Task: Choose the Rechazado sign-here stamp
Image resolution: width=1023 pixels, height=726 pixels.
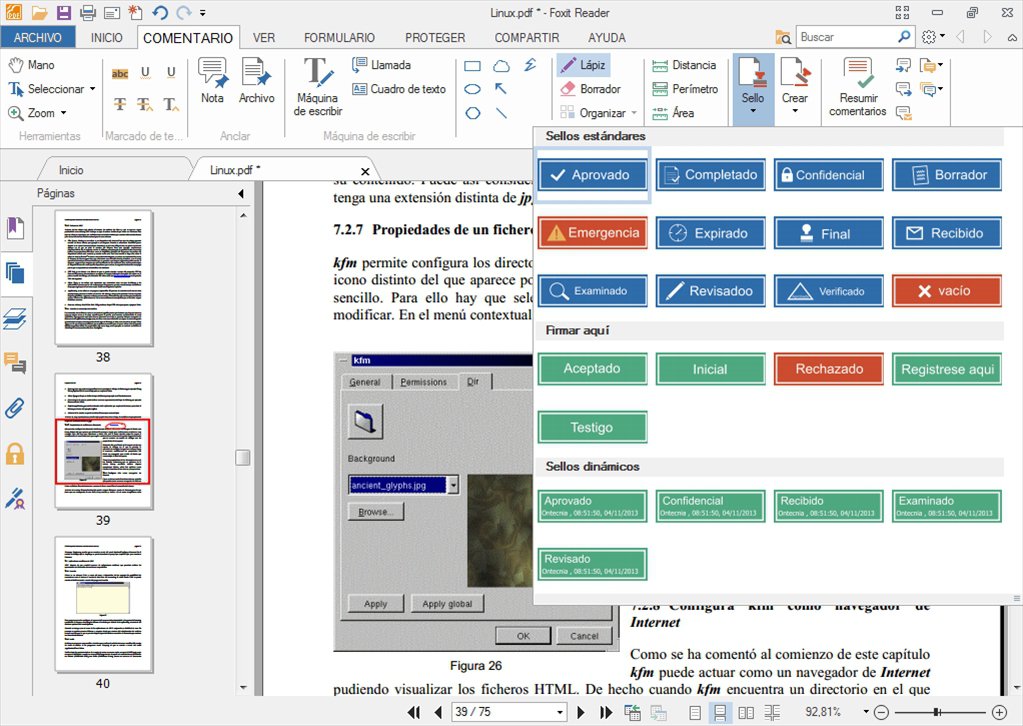Action: coord(829,369)
